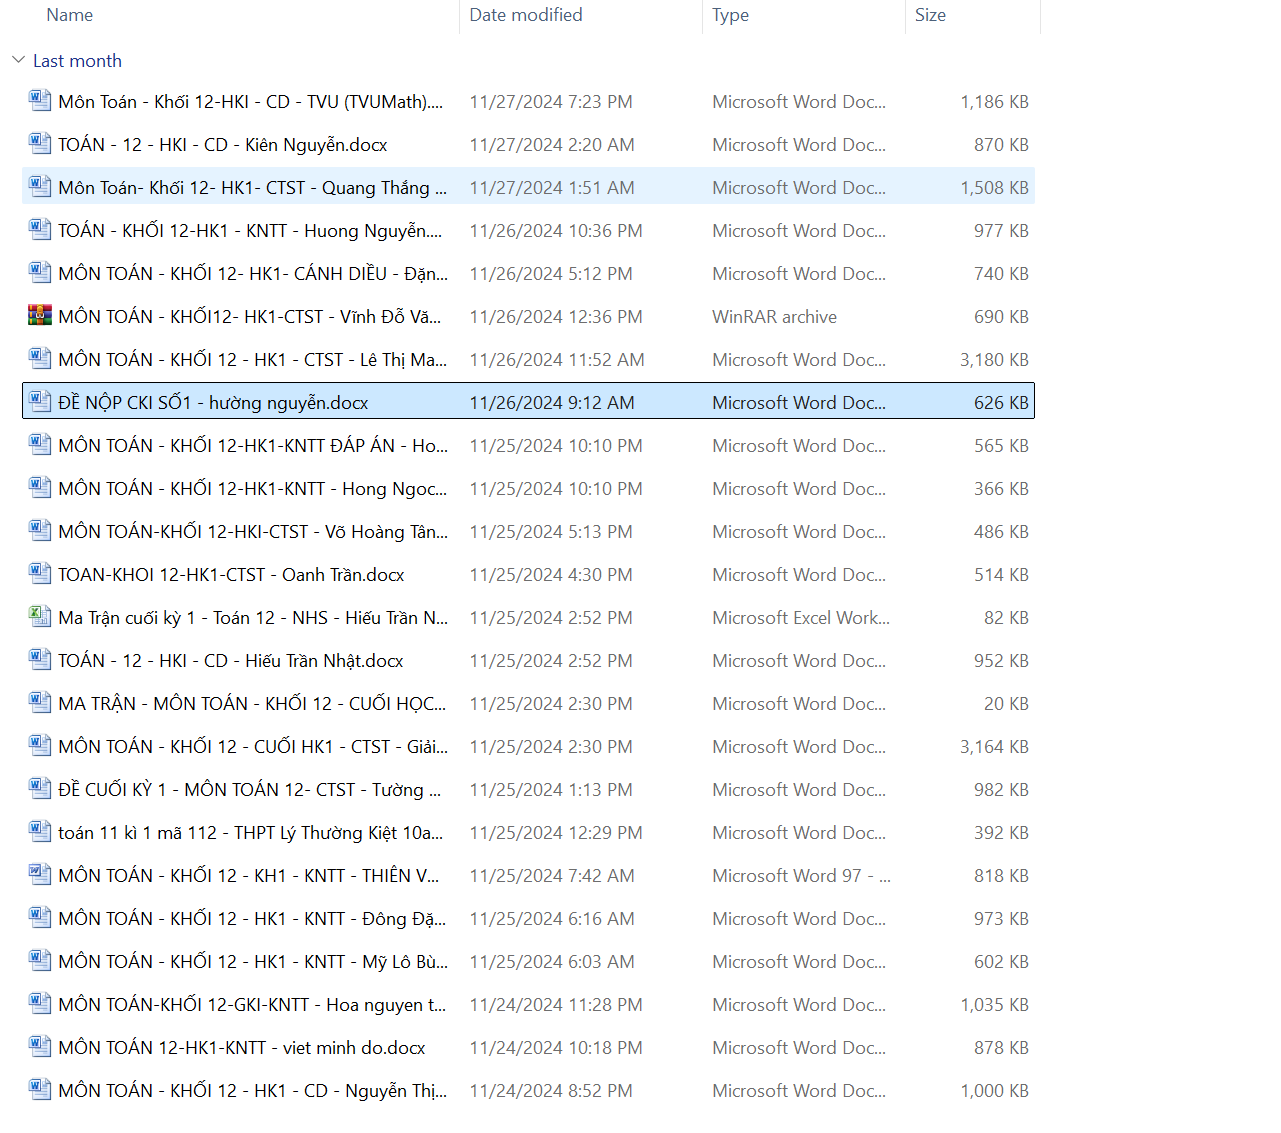Viewport: 1281px width, 1133px height.
Task: Select file name toán 11 kì 1 mã 112
Action: pos(250,833)
